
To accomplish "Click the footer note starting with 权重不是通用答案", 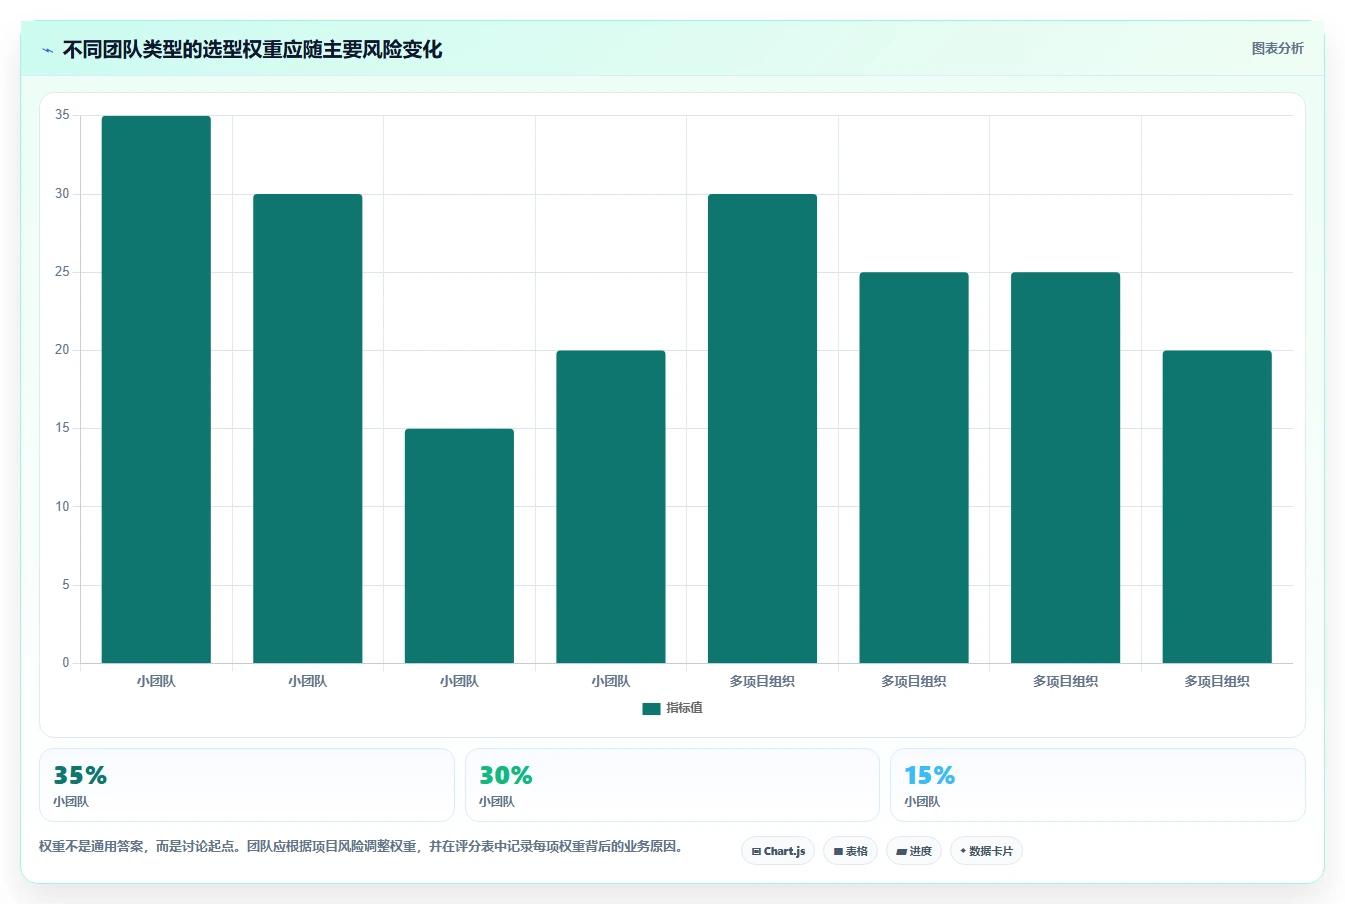I will point(363,847).
